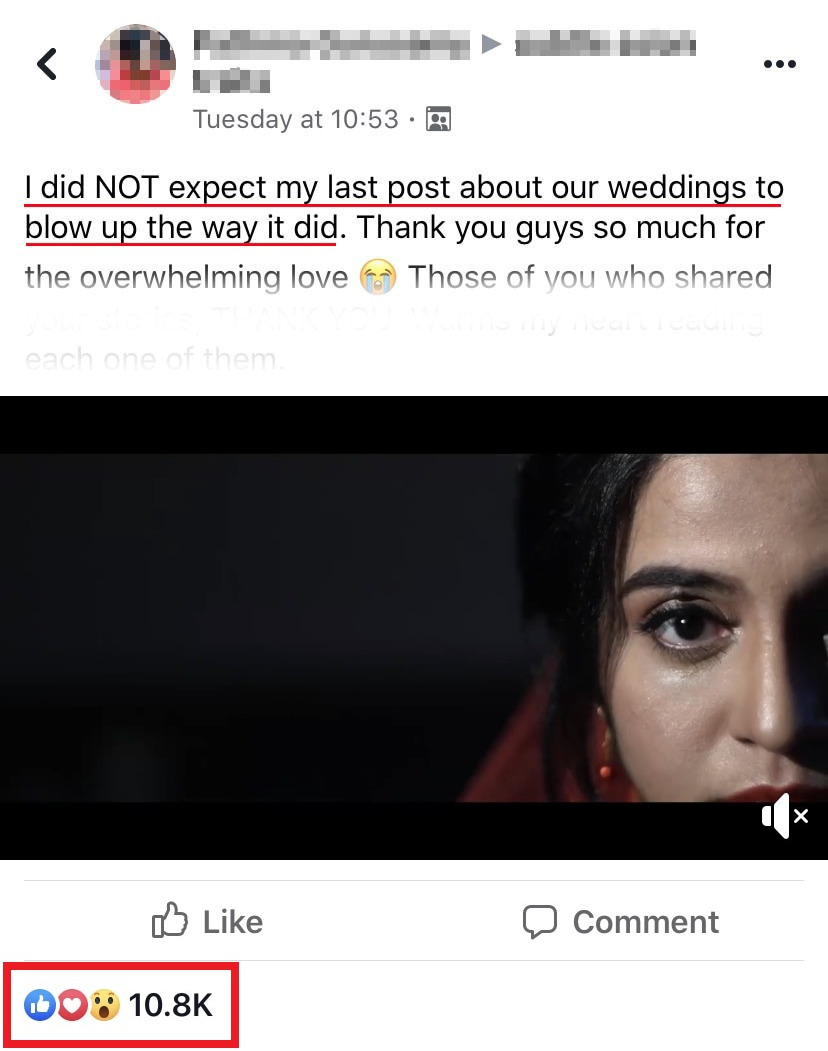Screen dimensions: 828x1051
Task: Click the triangle arrow between the names
Action: tap(491, 44)
